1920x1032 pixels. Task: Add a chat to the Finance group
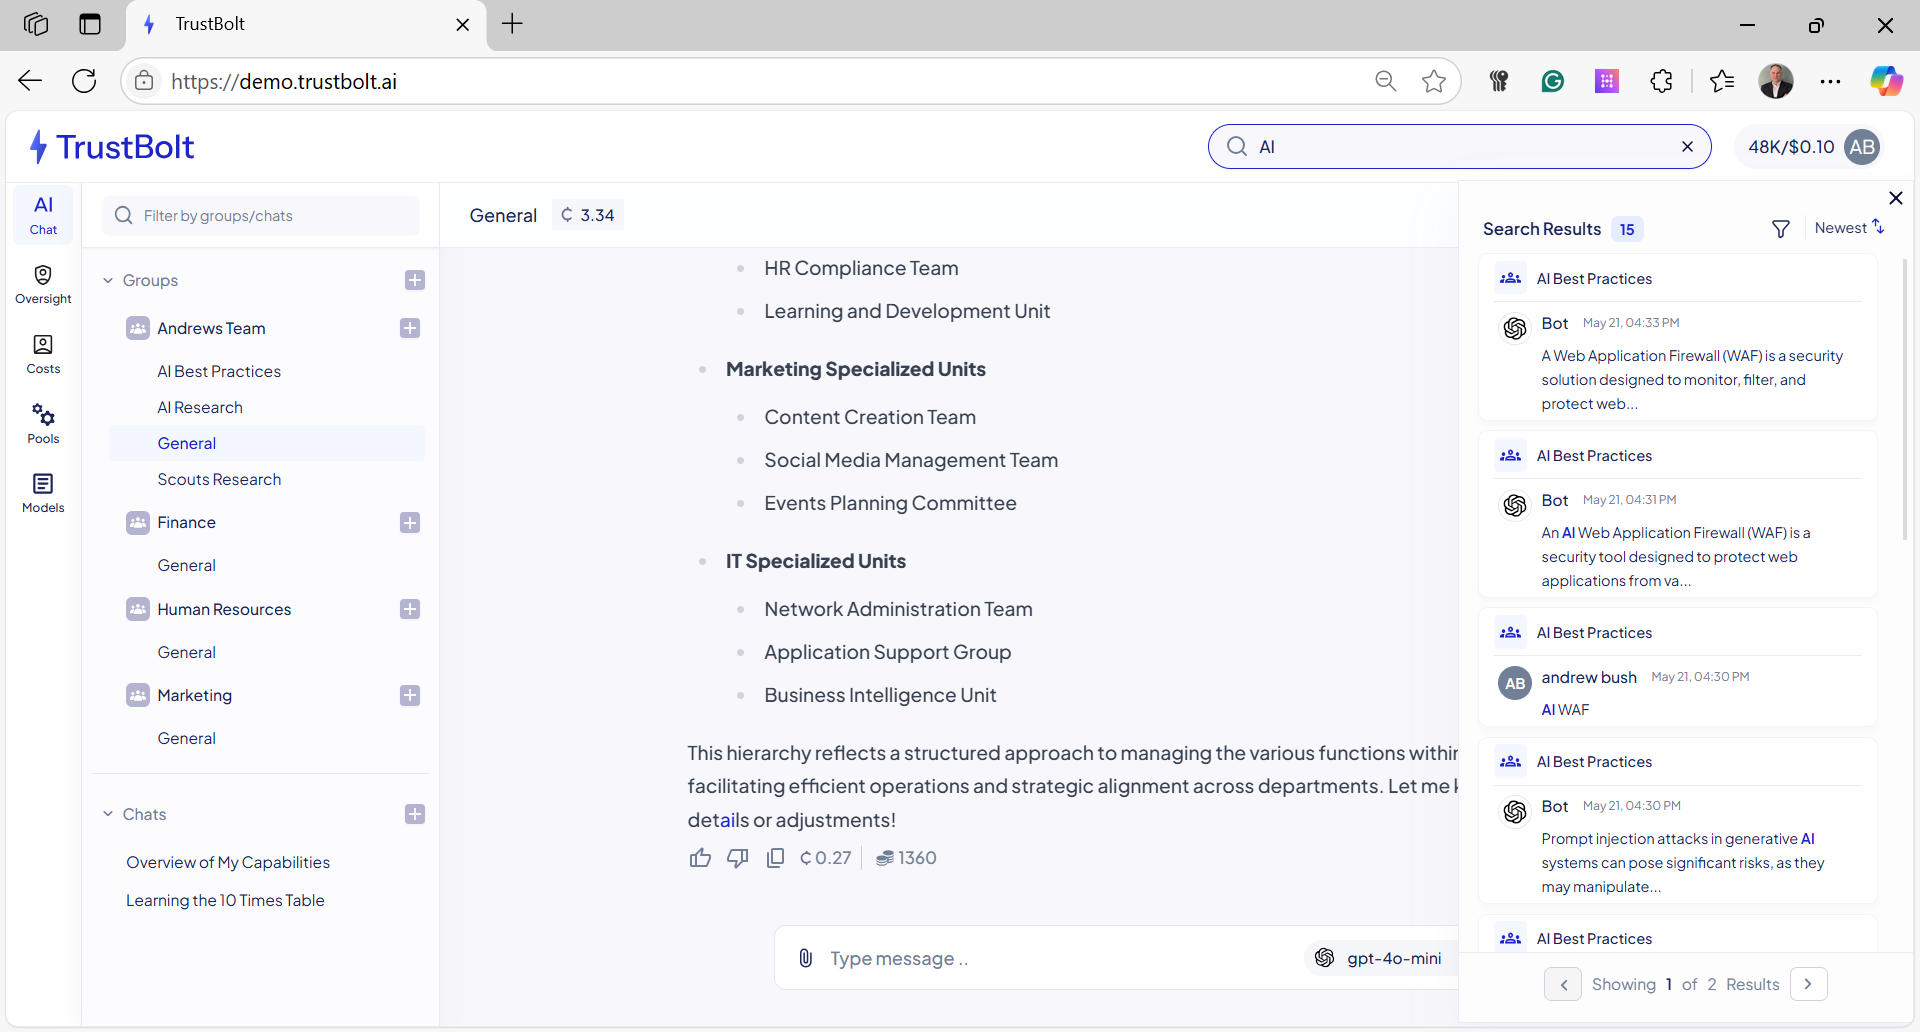coord(410,523)
